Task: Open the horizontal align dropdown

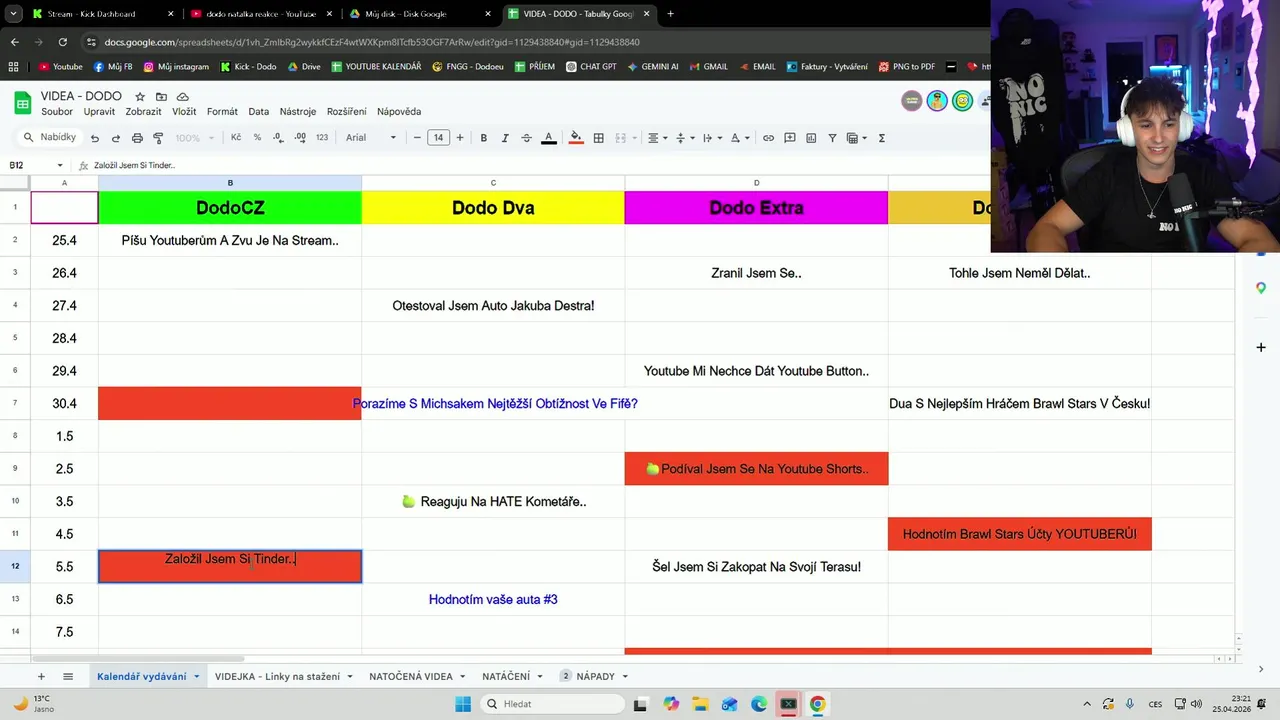Action: click(x=656, y=138)
